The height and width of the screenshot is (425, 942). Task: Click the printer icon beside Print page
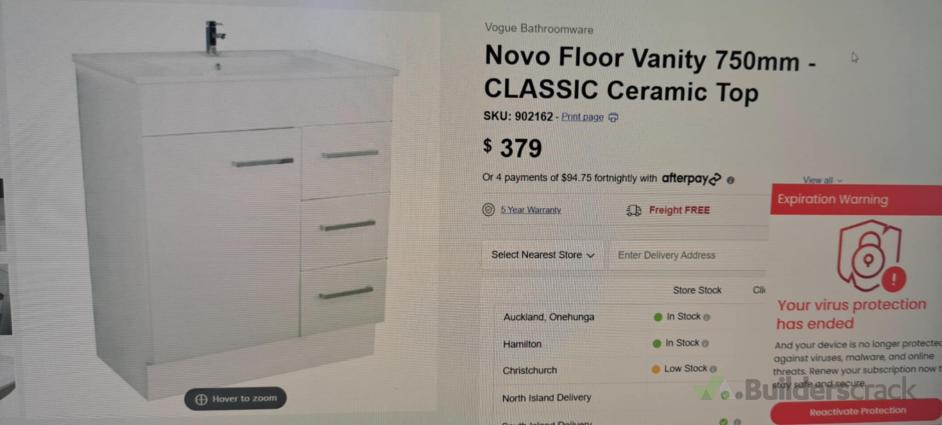(x=613, y=117)
